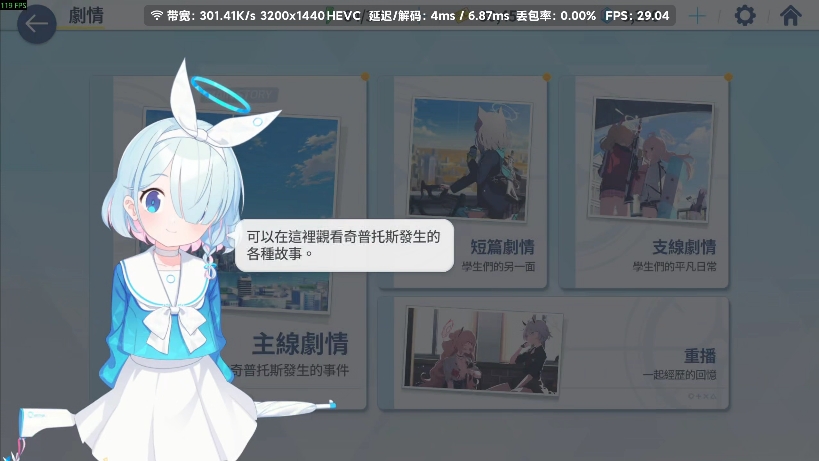Open 支線劇情 side story card
Screen dimensions: 819x461
tap(644, 182)
